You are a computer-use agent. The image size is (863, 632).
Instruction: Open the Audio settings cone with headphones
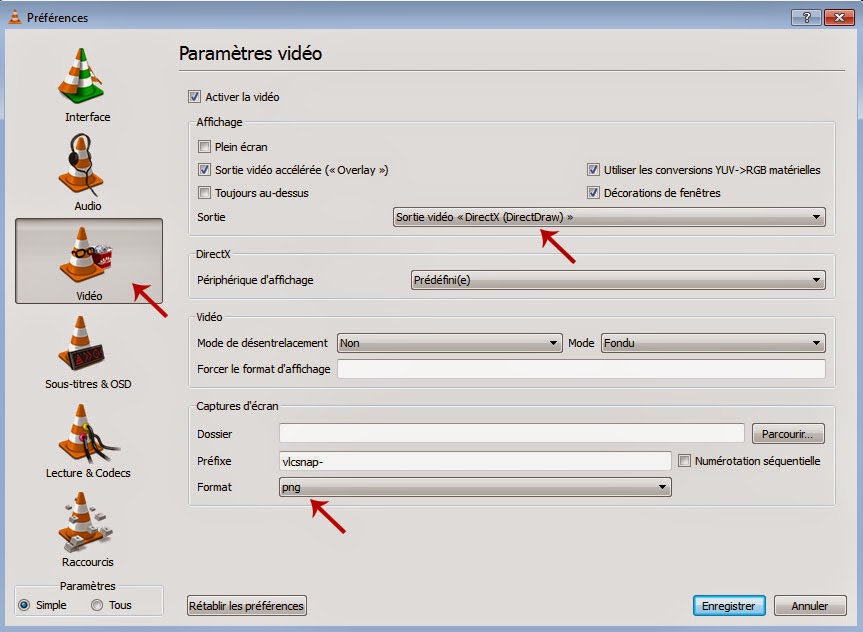[81, 165]
